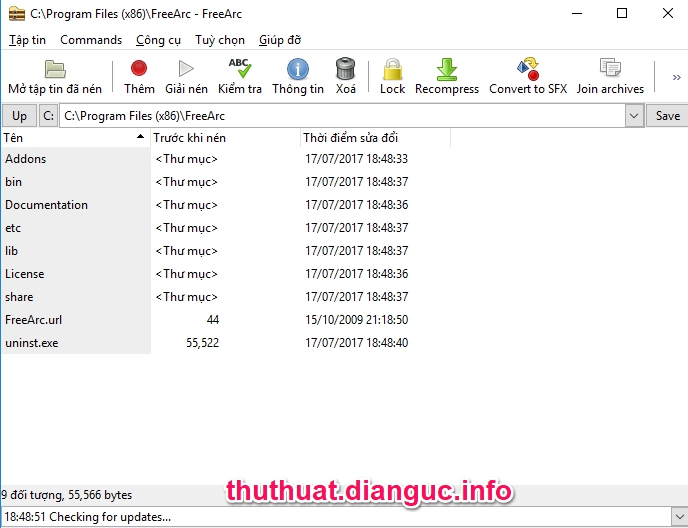Open the Tuỳ chọn menu
The height and width of the screenshot is (528, 688).
point(220,40)
